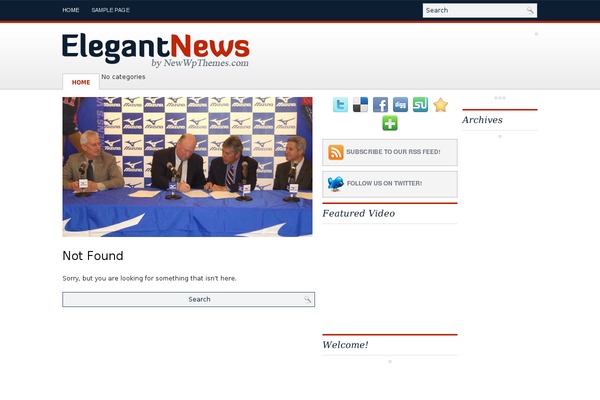Click the orange RSS feed icon

(336, 152)
